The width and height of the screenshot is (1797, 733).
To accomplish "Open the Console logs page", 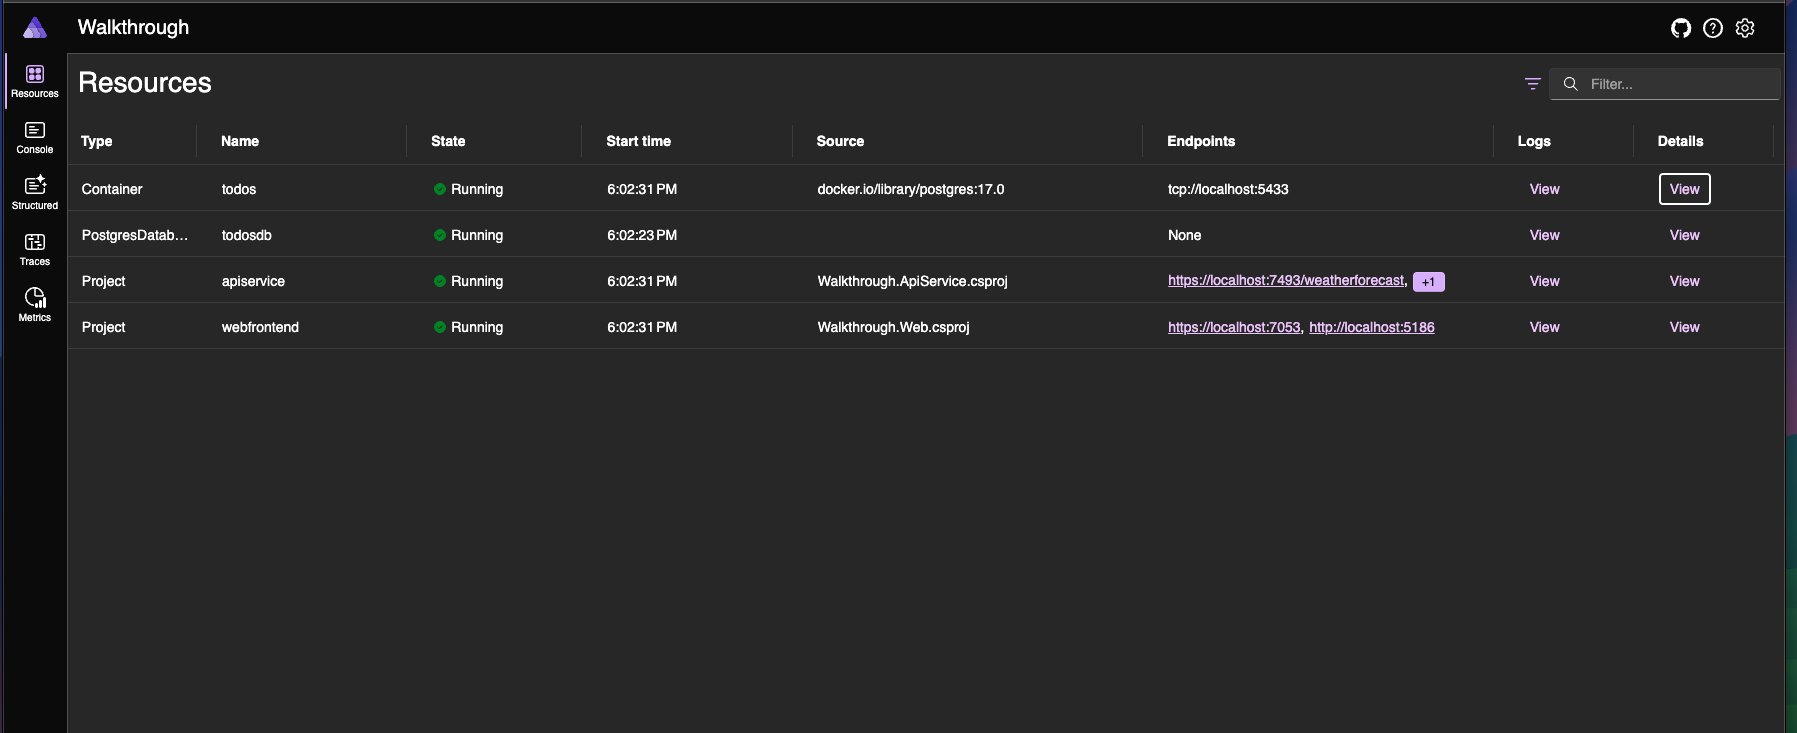I will [x=35, y=137].
